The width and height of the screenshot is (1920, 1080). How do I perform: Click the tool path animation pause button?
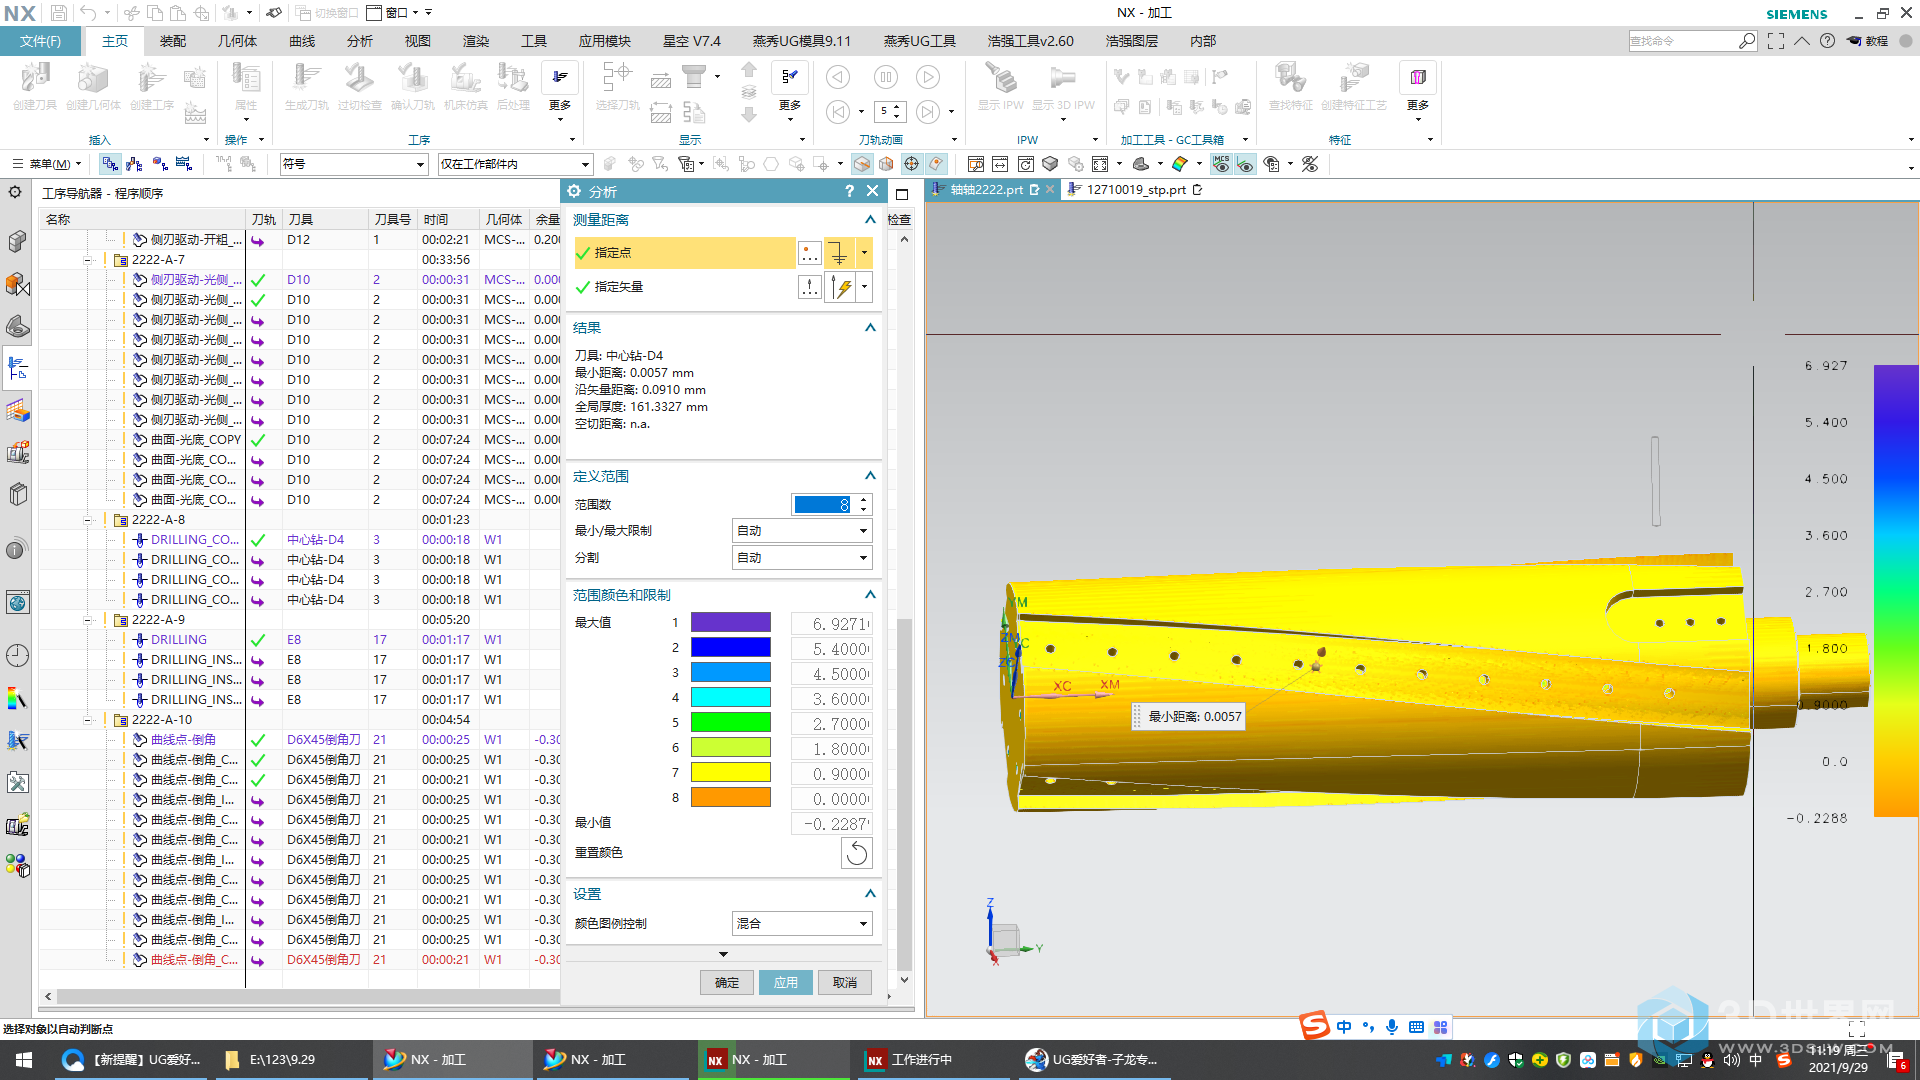click(x=886, y=77)
